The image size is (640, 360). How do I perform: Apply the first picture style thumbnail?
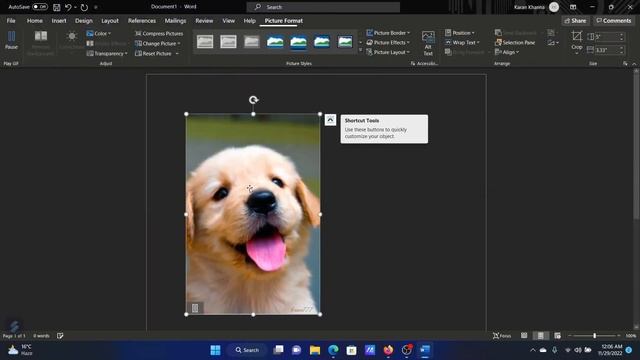[x=205, y=42]
